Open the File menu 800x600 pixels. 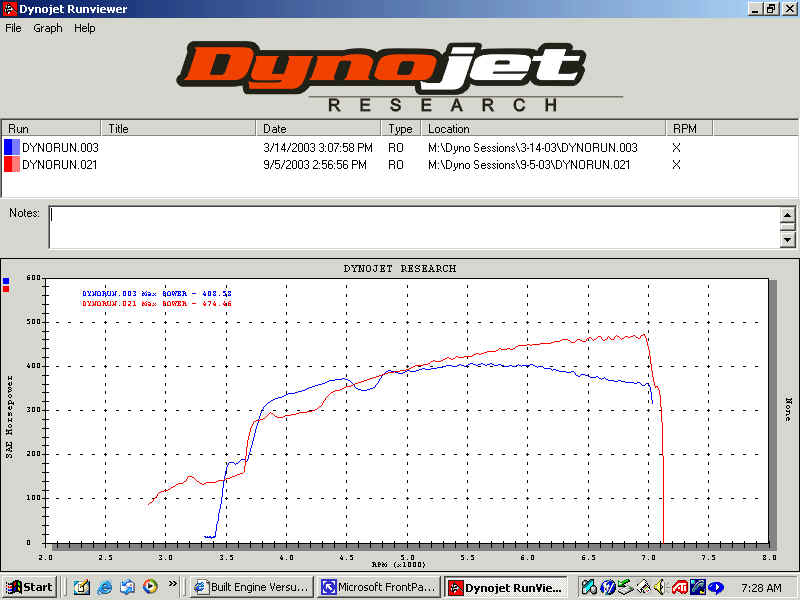click(13, 28)
